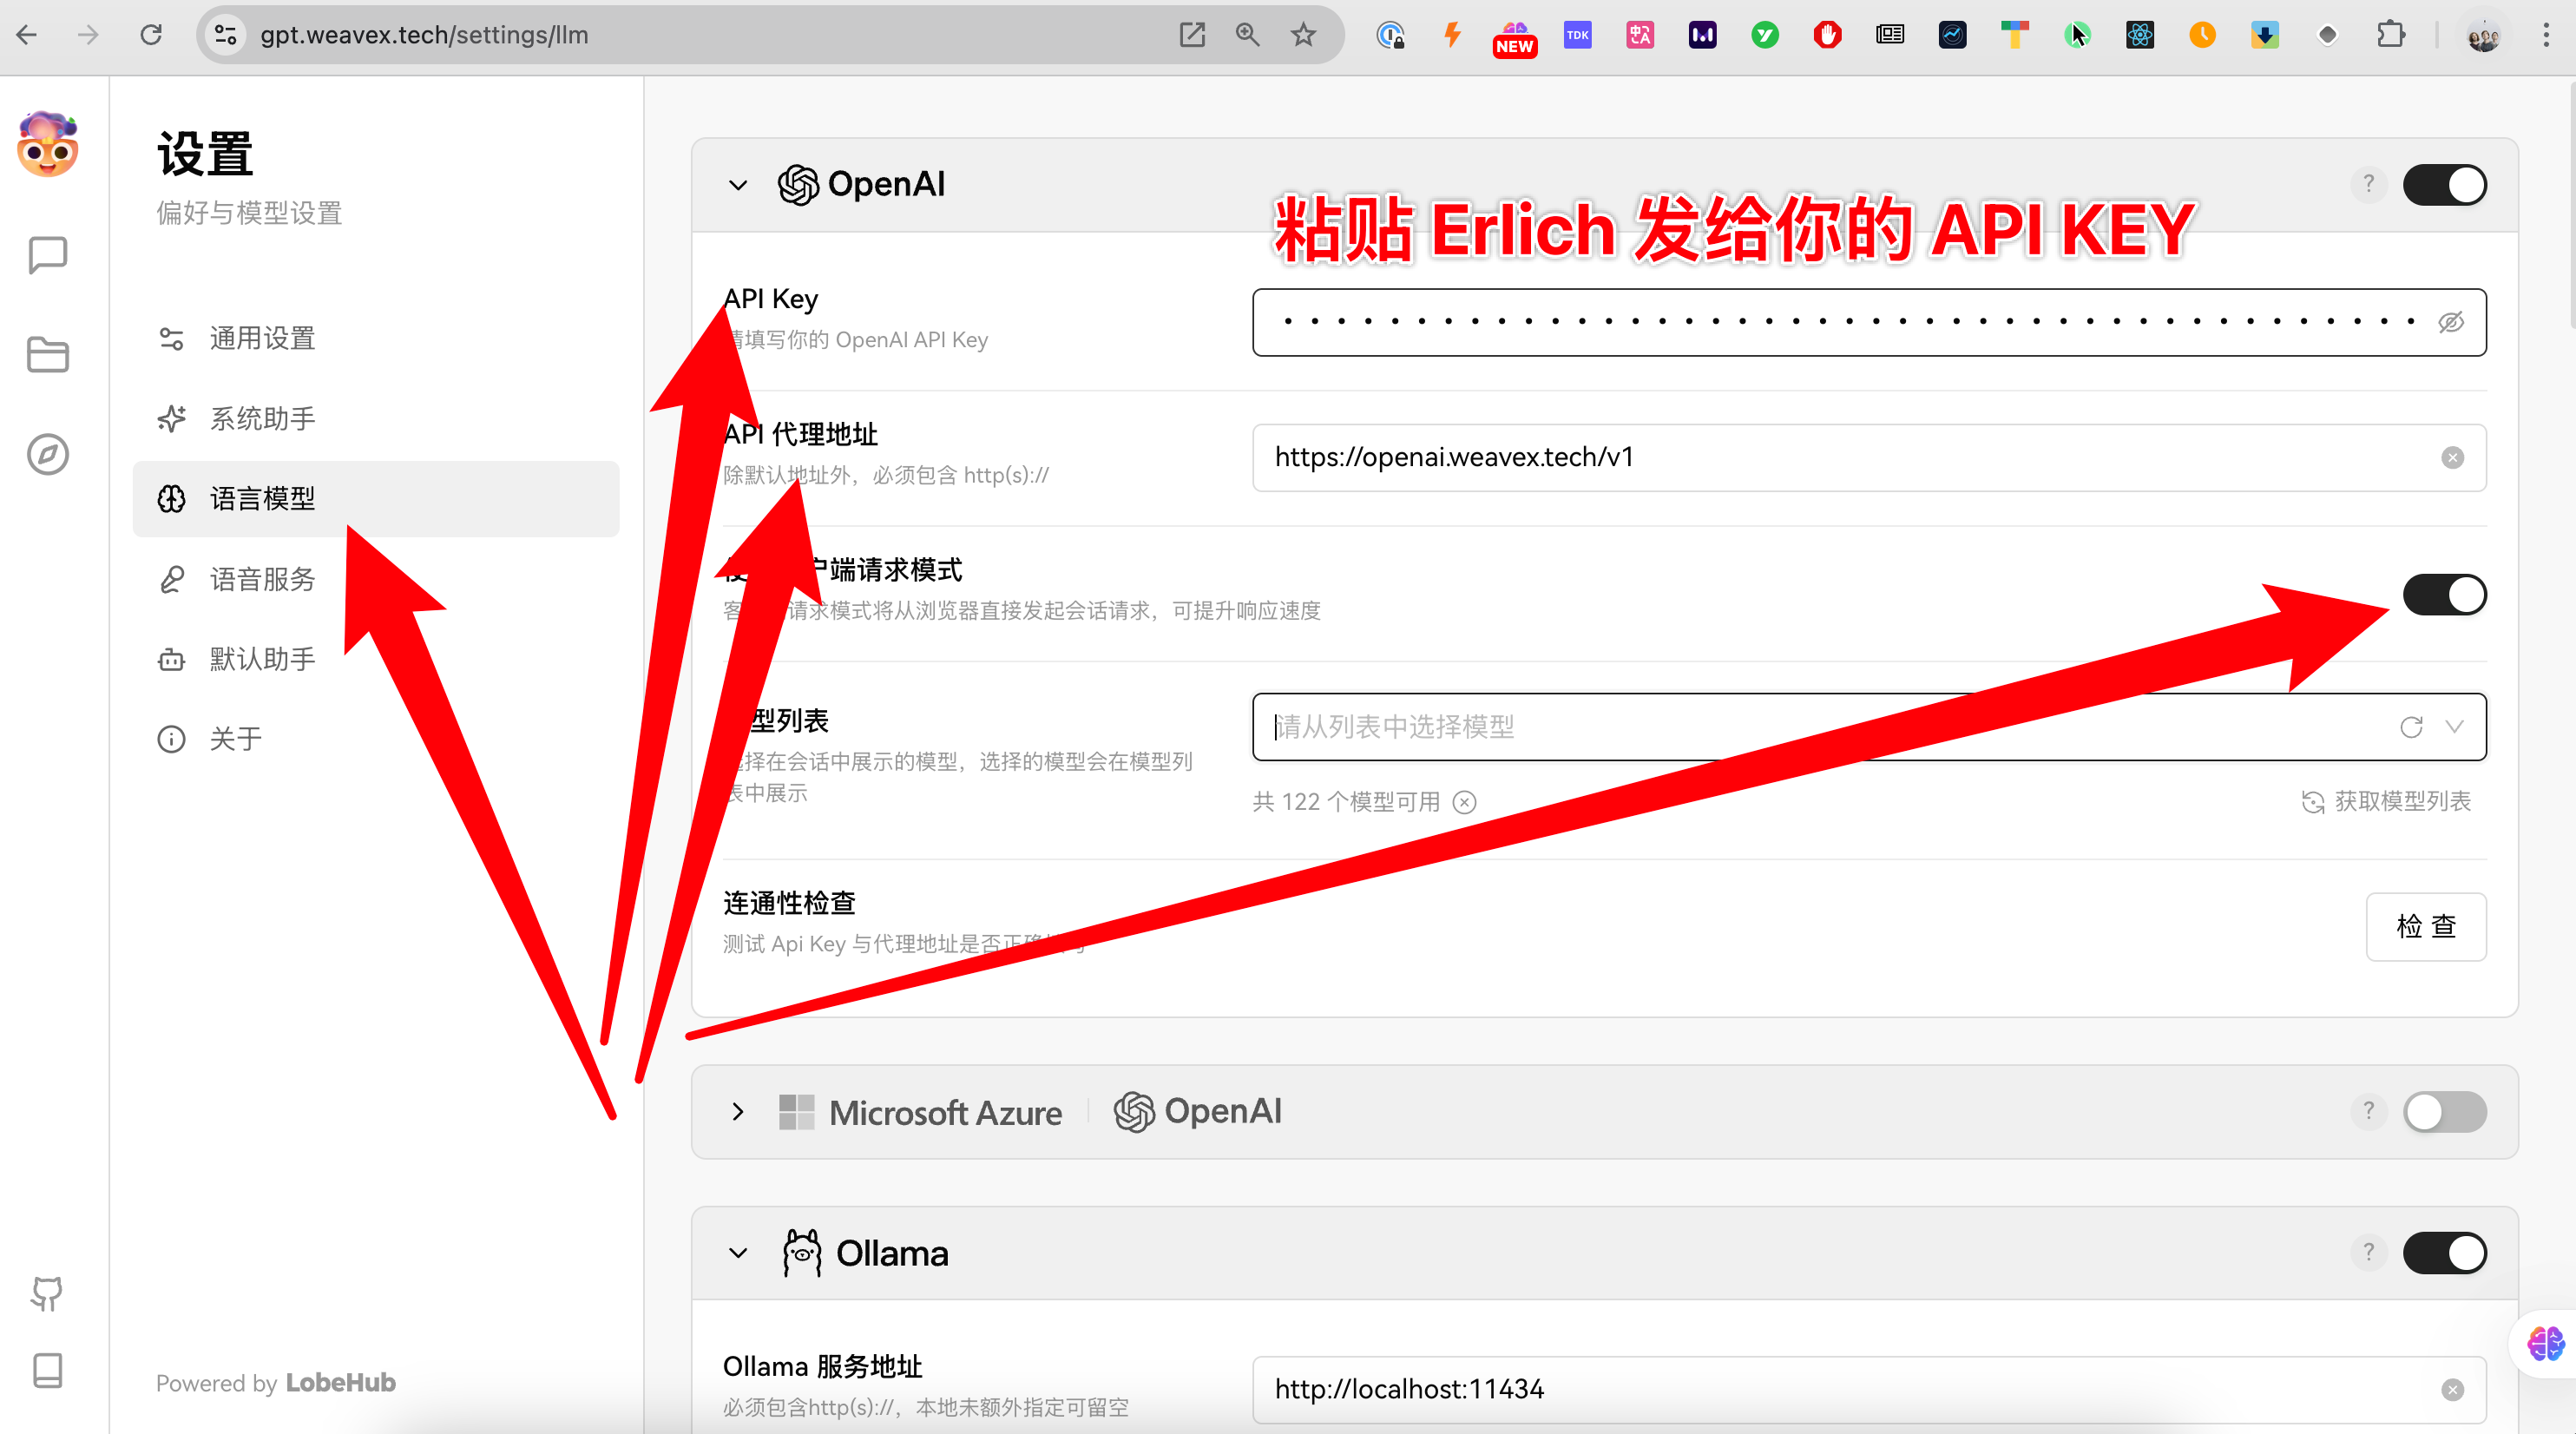2576x1434 pixels.
Task: Click the React DevTools extension icon
Action: 2140,35
